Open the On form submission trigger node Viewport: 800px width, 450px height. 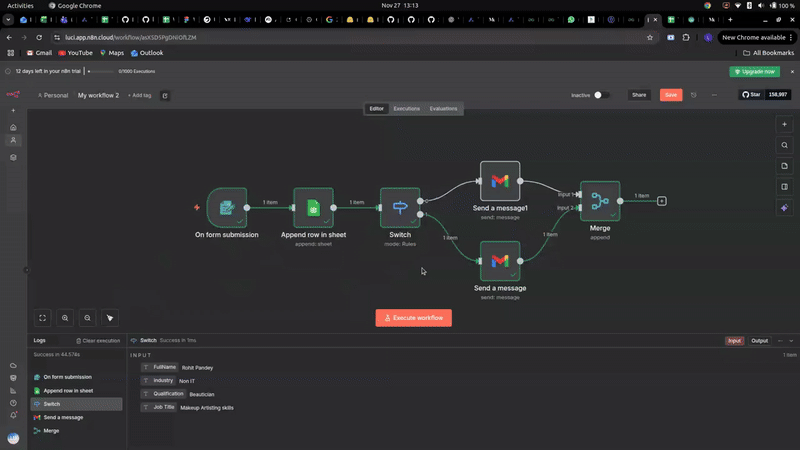(x=227, y=207)
